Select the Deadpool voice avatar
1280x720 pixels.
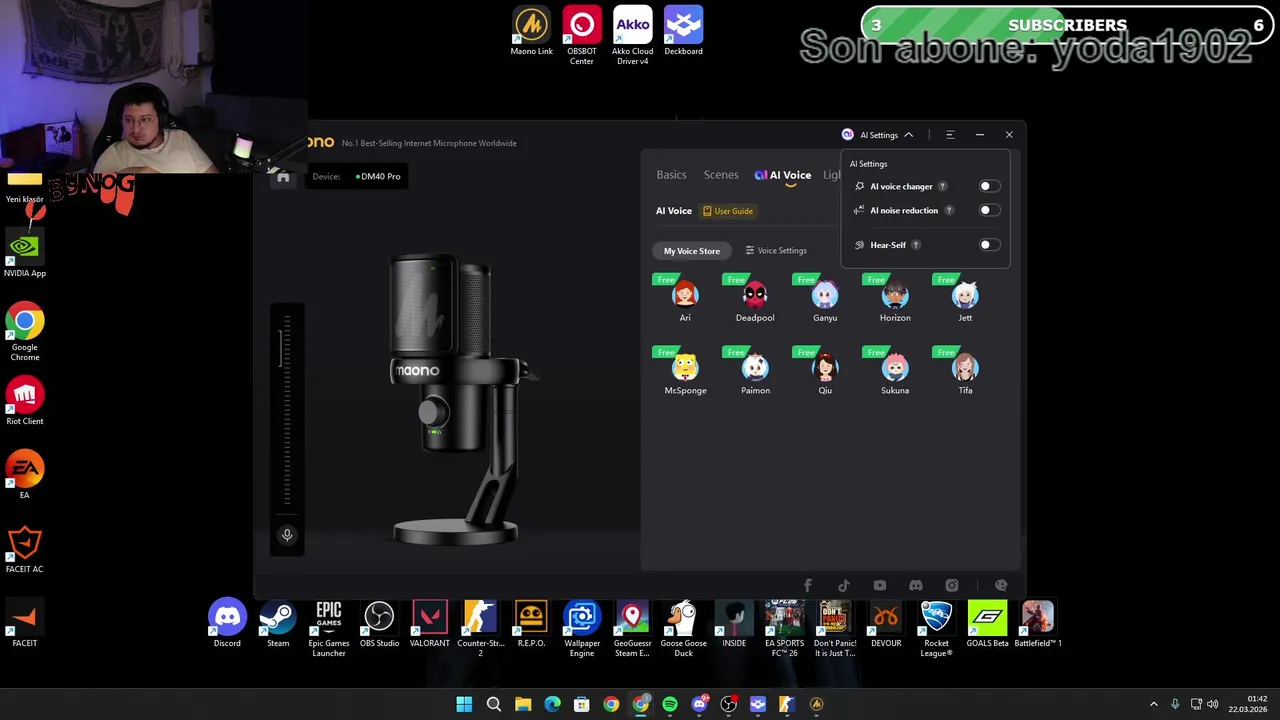click(x=755, y=295)
